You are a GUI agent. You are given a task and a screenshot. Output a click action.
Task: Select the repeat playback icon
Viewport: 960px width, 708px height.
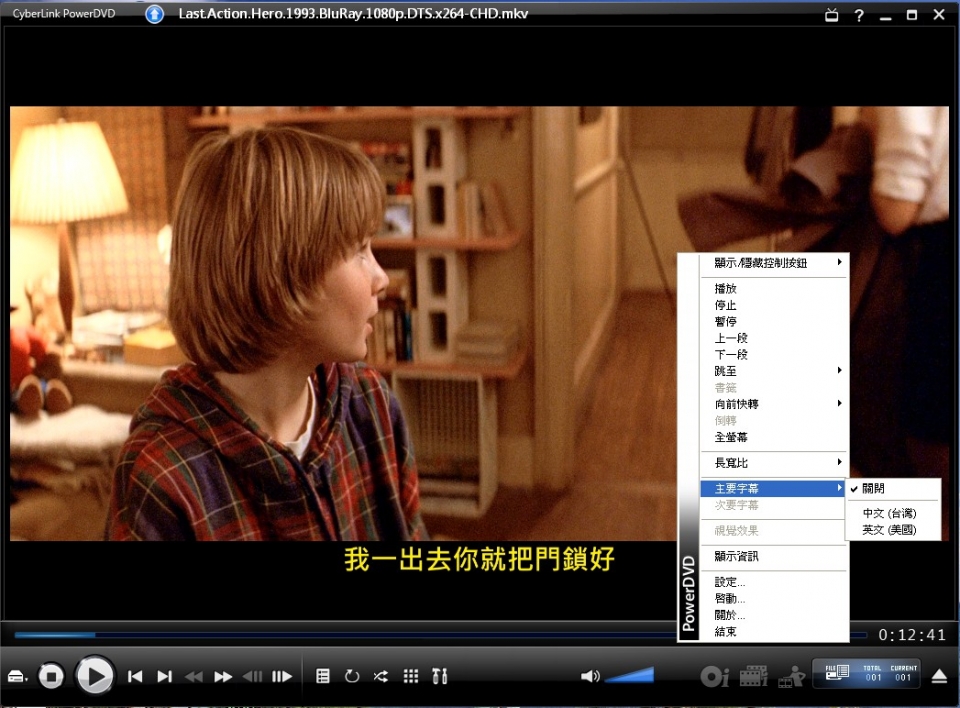351,676
